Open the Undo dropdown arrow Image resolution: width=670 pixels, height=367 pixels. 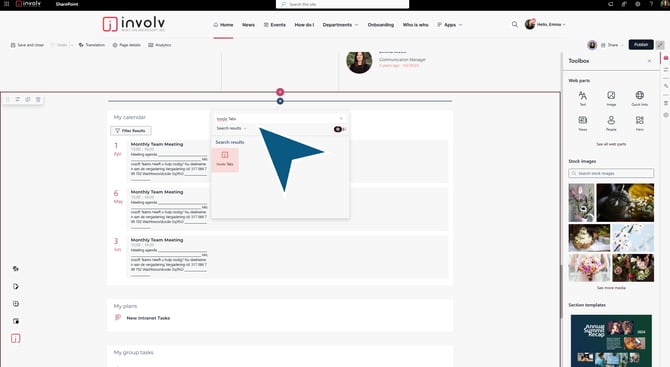[72, 45]
